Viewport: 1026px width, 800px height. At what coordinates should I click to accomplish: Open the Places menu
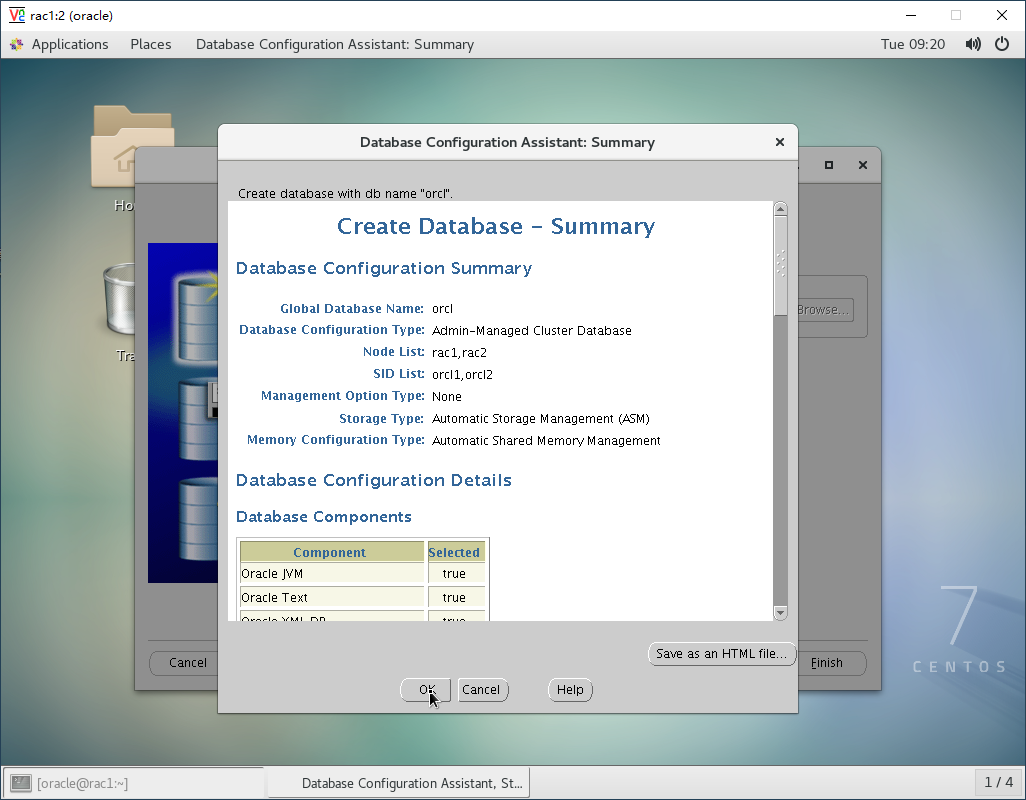point(151,44)
